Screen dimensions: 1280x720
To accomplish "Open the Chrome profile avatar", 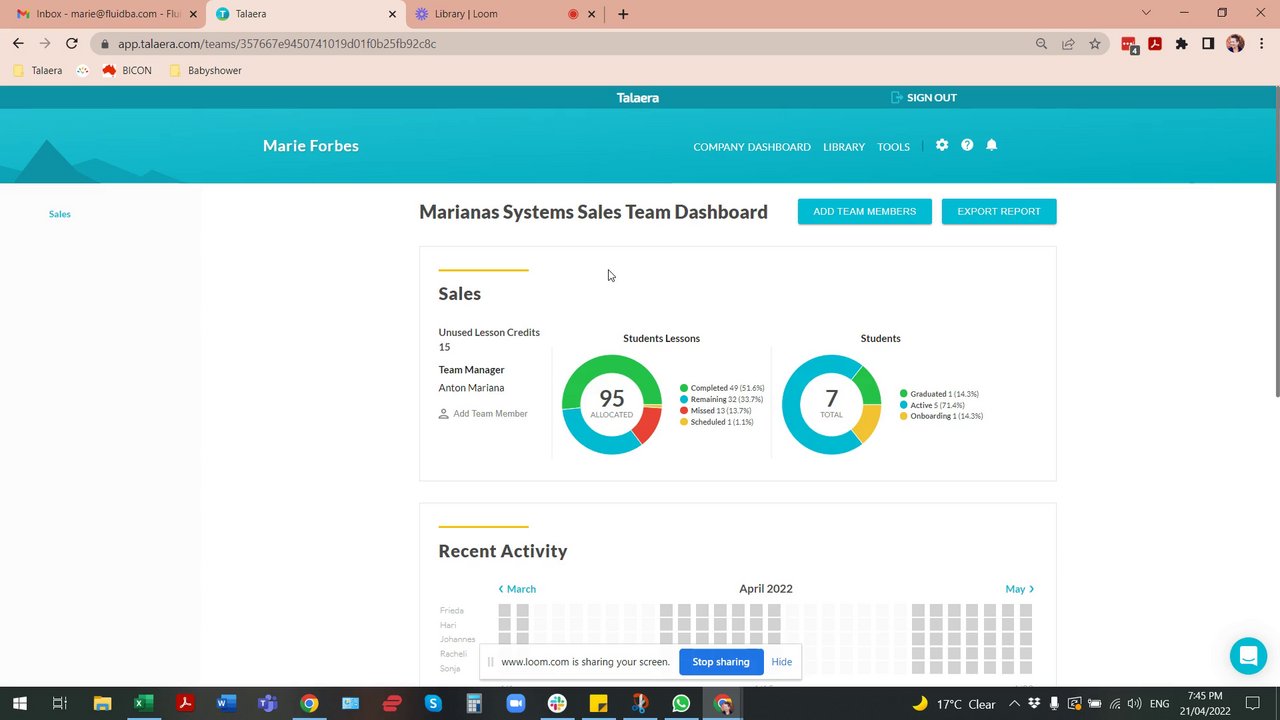I will 1235,44.
